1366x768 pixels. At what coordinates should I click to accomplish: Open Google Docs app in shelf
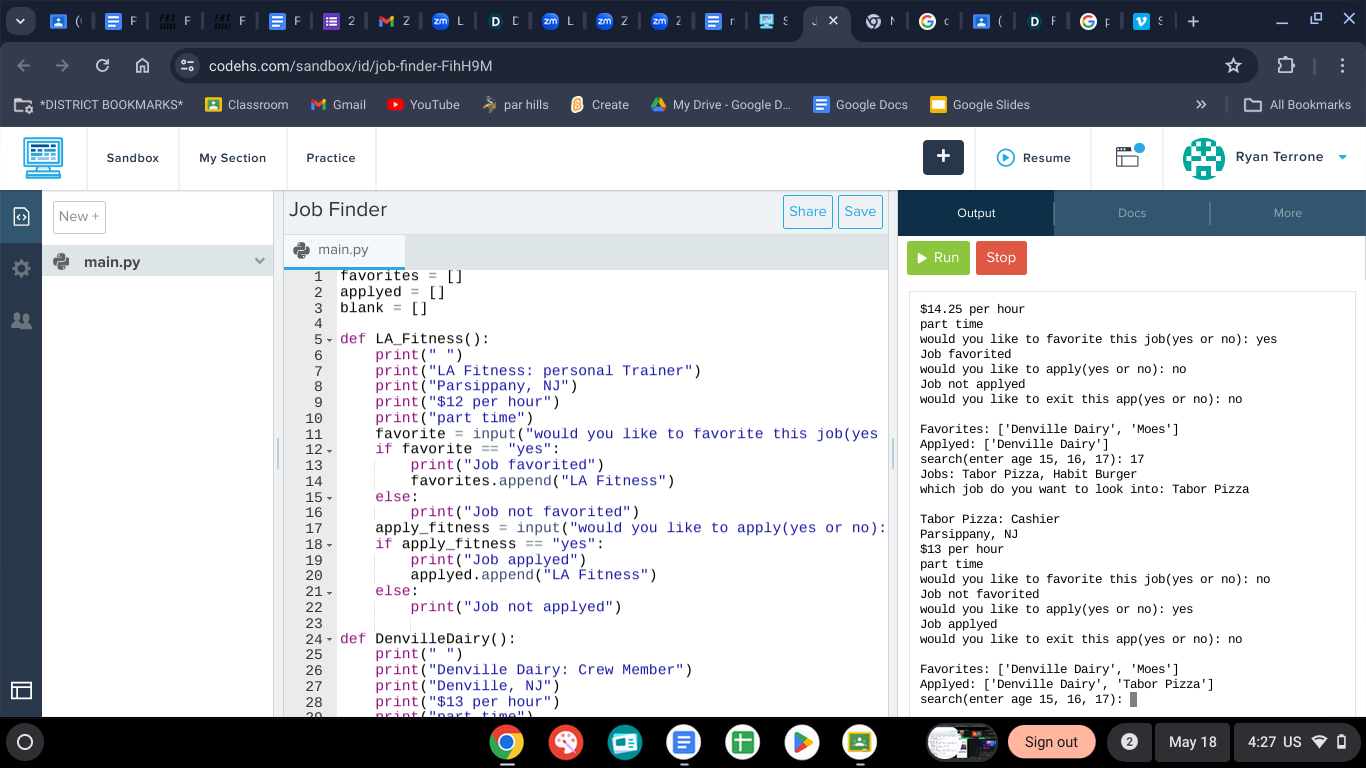coord(684,742)
